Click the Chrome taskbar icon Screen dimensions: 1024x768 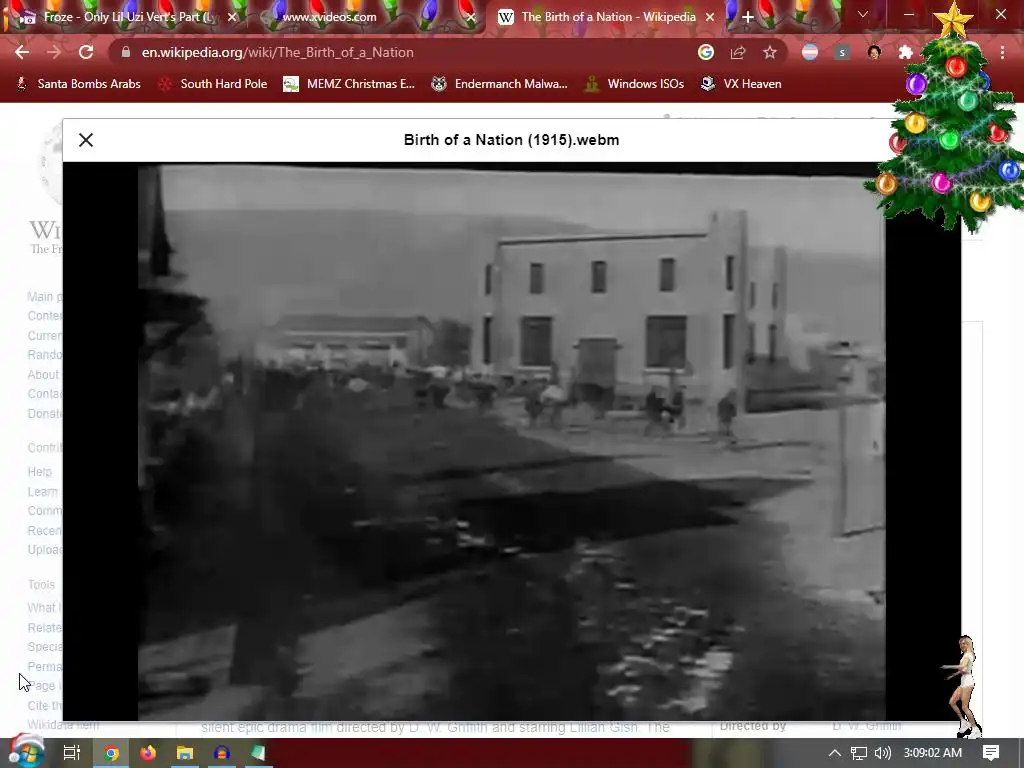click(111, 753)
